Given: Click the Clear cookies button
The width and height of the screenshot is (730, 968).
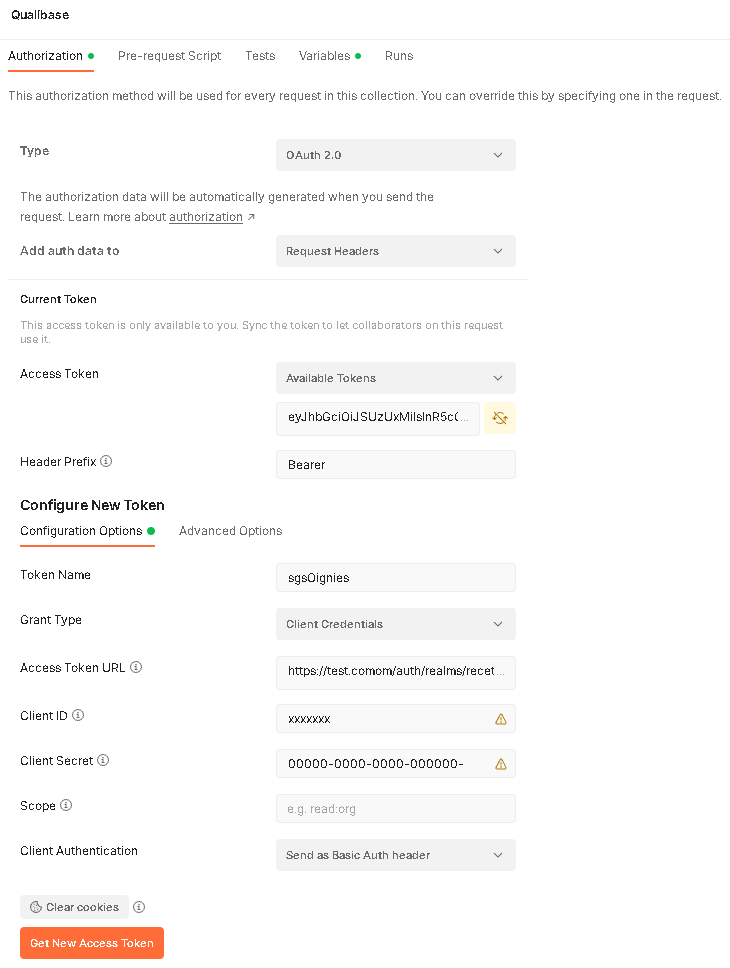Looking at the screenshot, I should click(x=74, y=906).
